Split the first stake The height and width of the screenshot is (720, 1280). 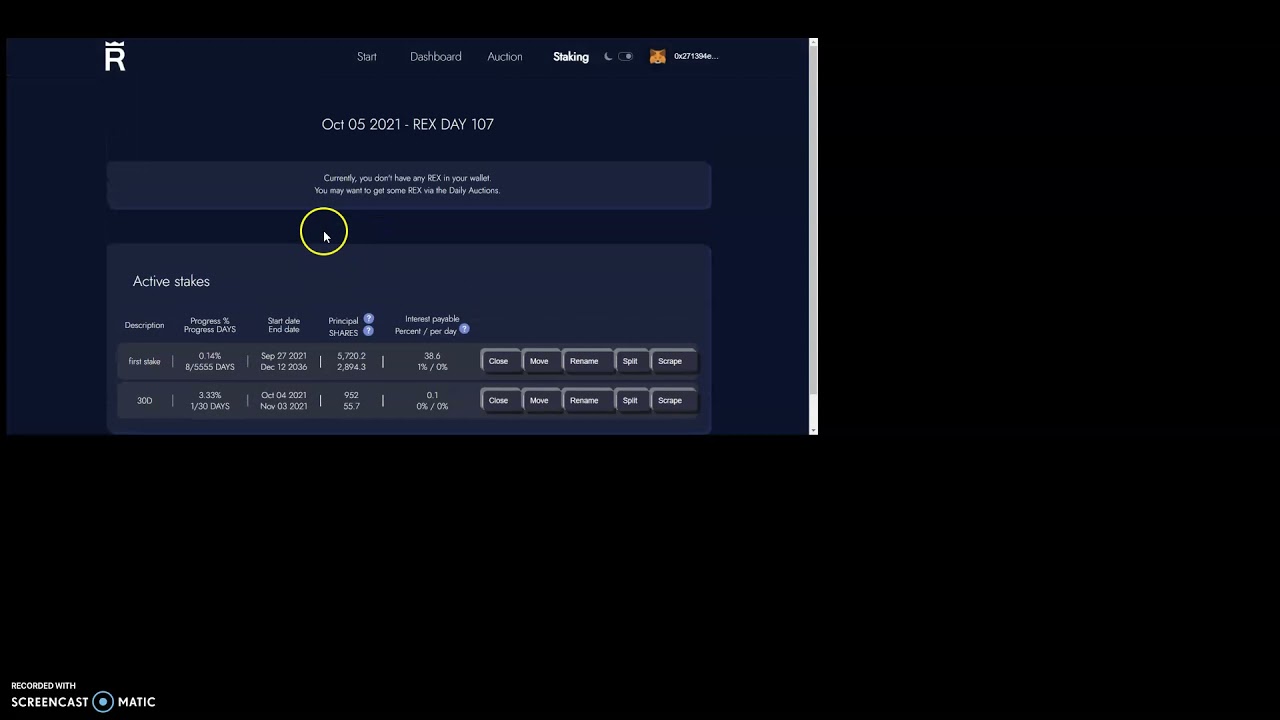pyautogui.click(x=630, y=361)
